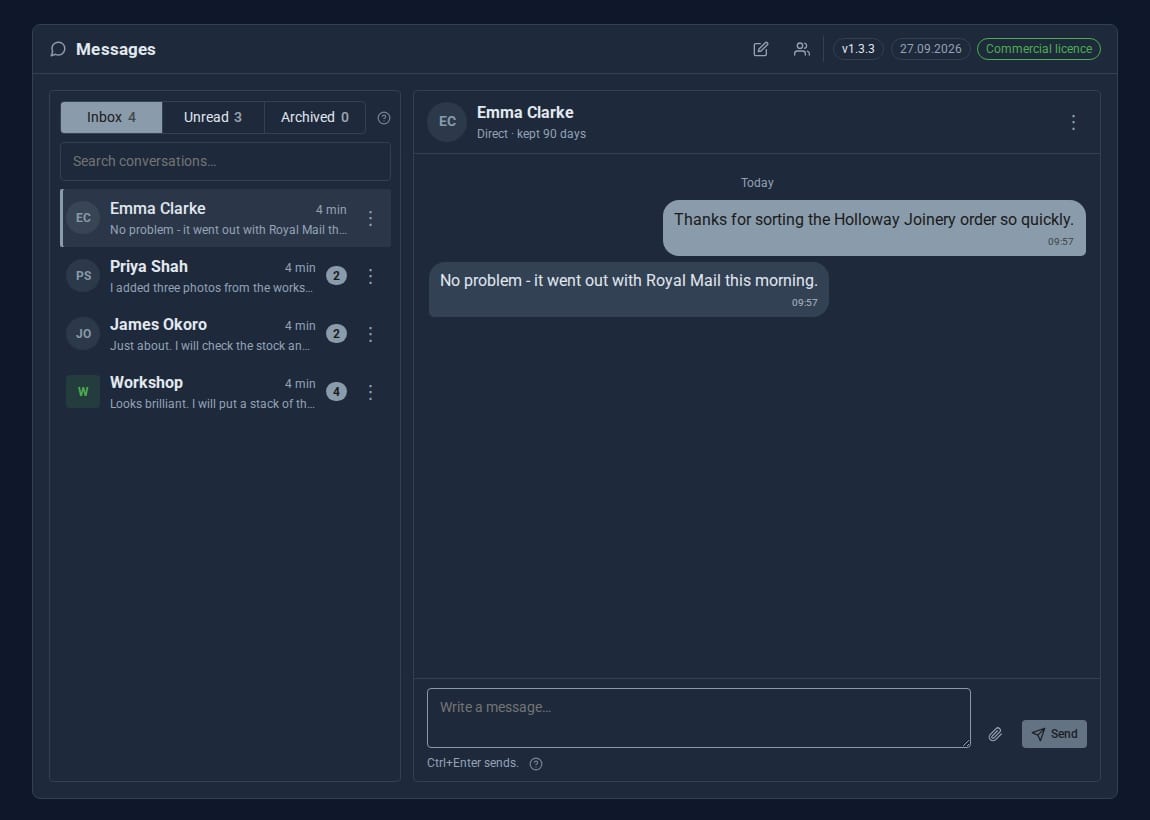Click James Okoro's preview about checking stock

pyautogui.click(x=210, y=346)
